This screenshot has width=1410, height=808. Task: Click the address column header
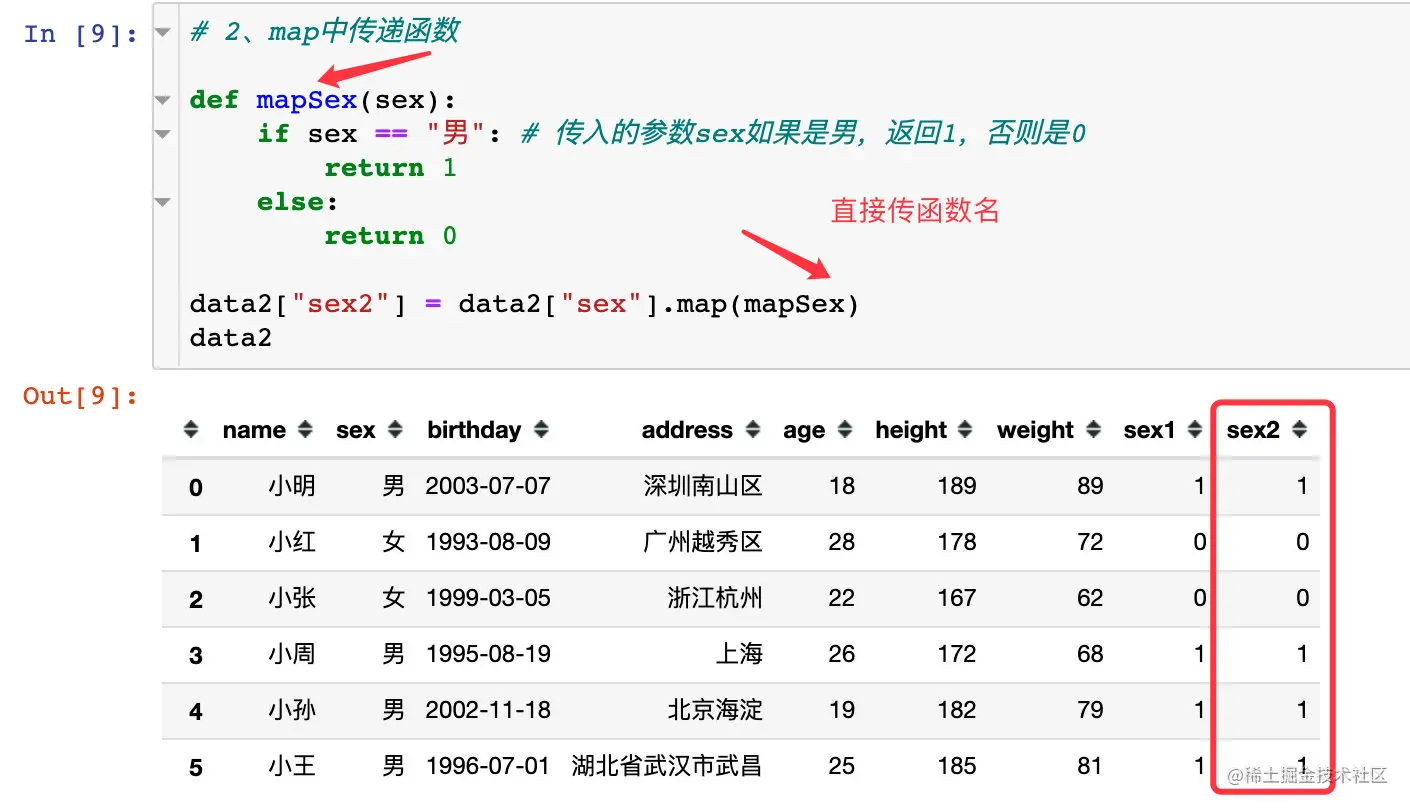pyautogui.click(x=687, y=430)
